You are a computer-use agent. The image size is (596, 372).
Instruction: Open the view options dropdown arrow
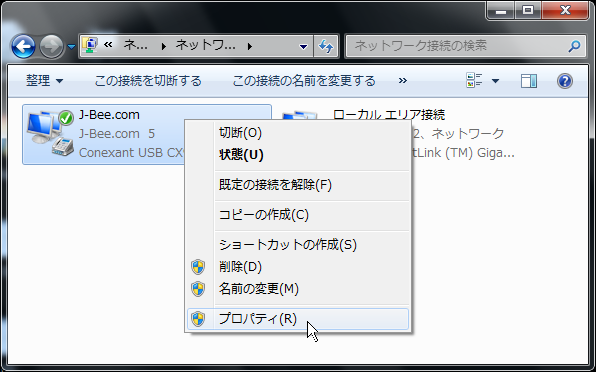pos(495,81)
